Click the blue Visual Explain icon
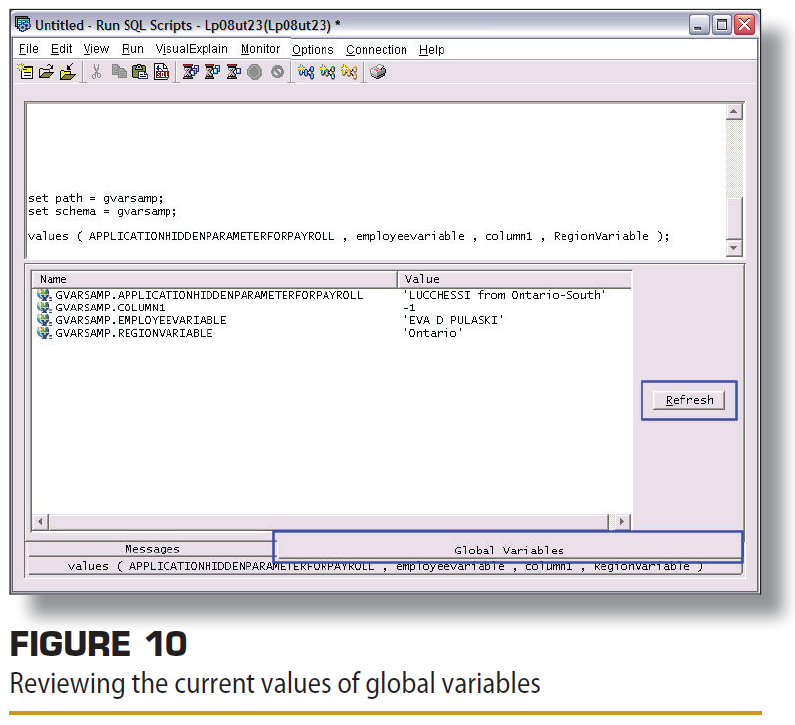 point(306,72)
